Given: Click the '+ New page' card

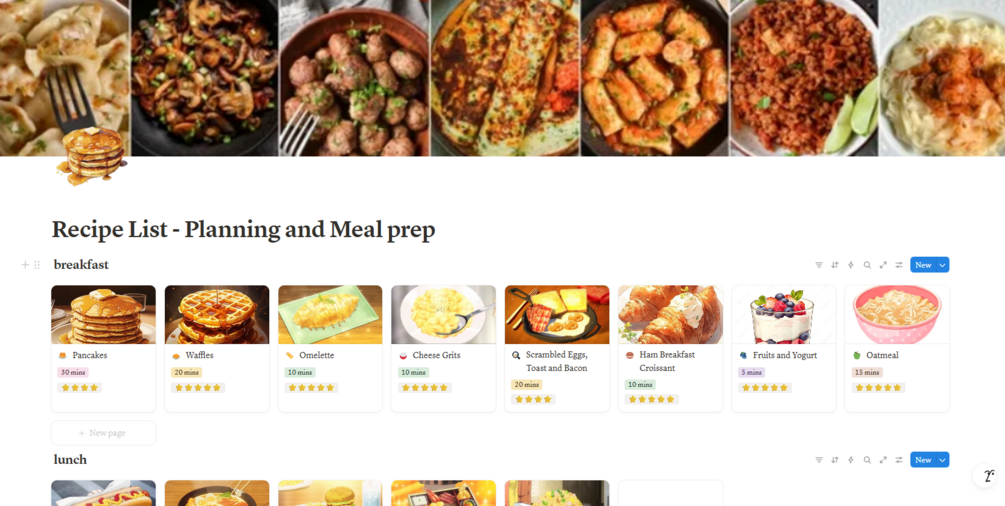Looking at the screenshot, I should (x=103, y=433).
